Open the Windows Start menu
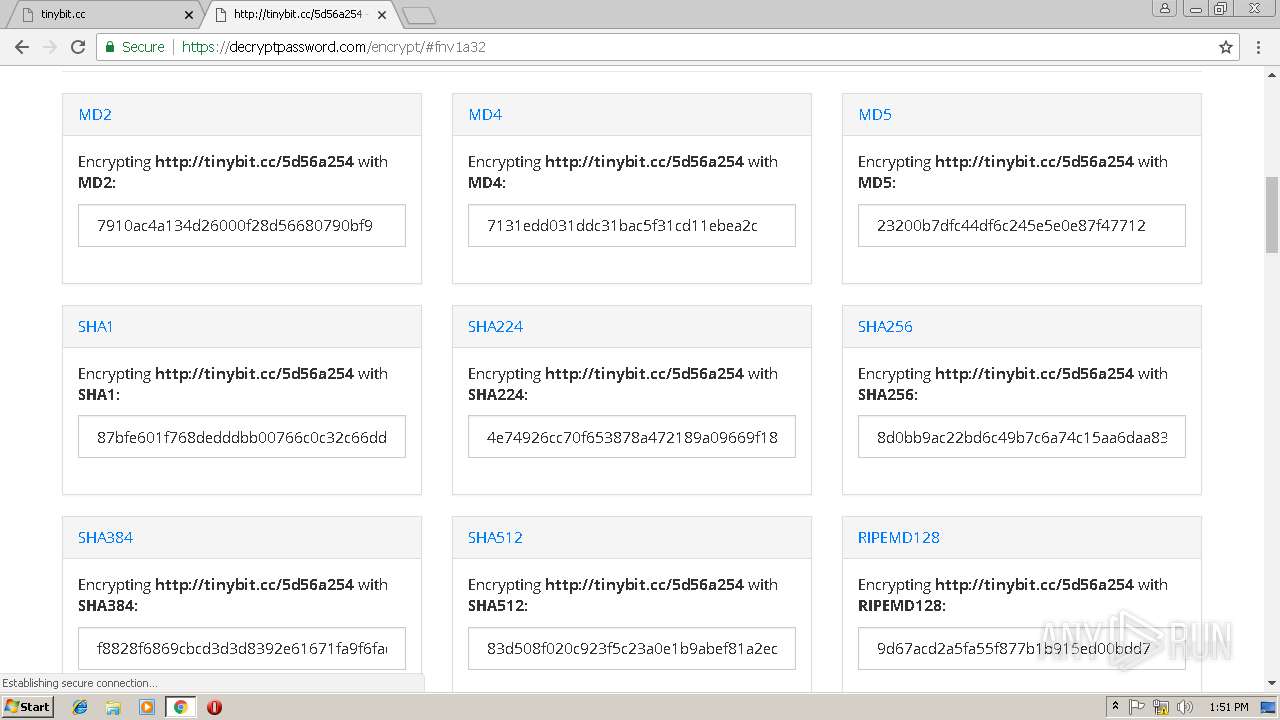Image resolution: width=1280 pixels, height=720 pixels. tap(27, 707)
